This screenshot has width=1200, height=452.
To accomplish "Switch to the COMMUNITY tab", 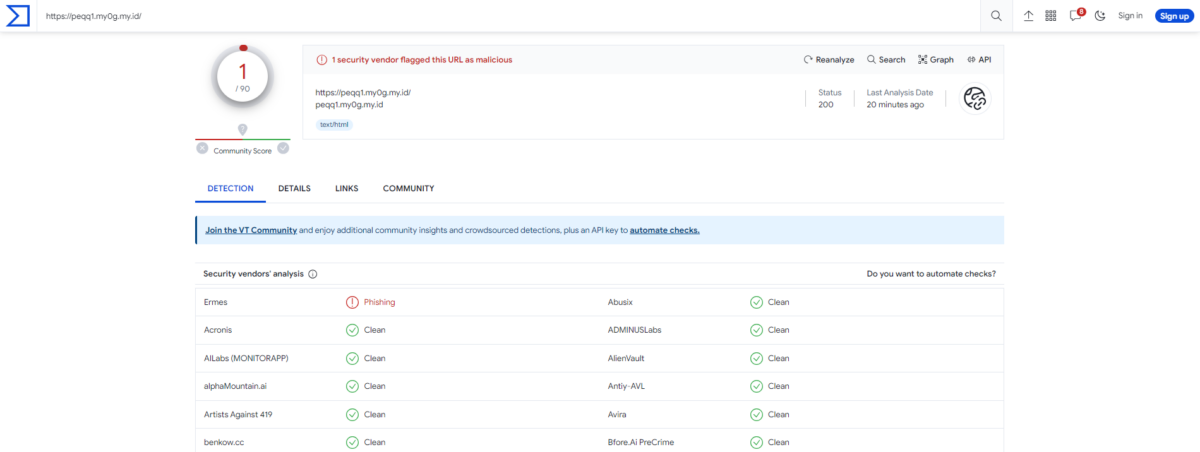I will 408,188.
